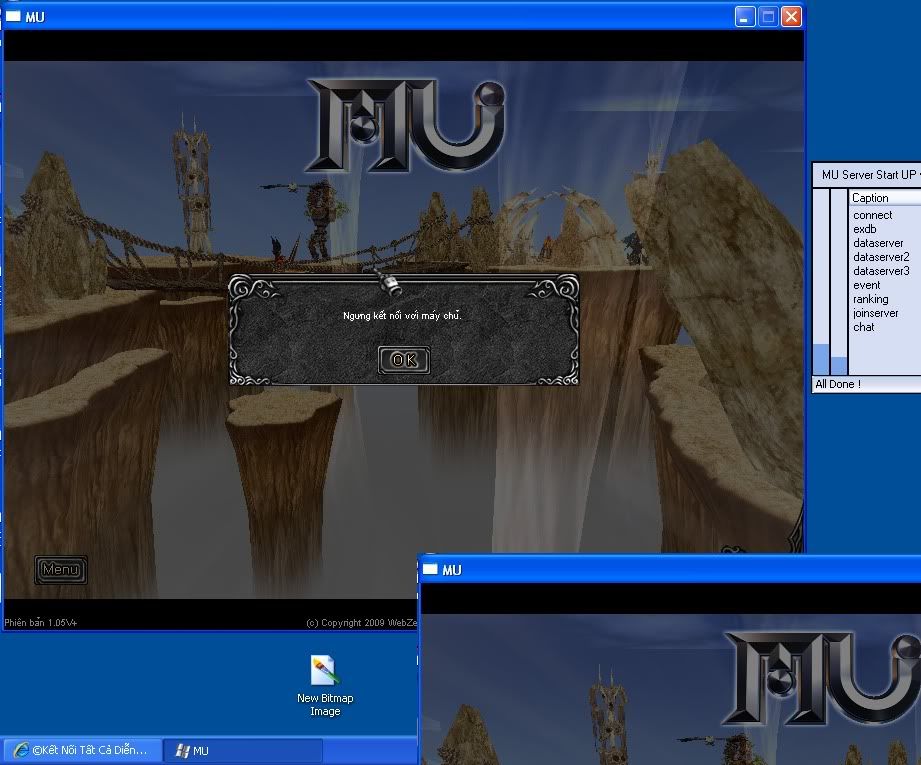Click the 'Phiên bản 1.05V+' version text
The width and height of the screenshot is (921, 765).
41,623
